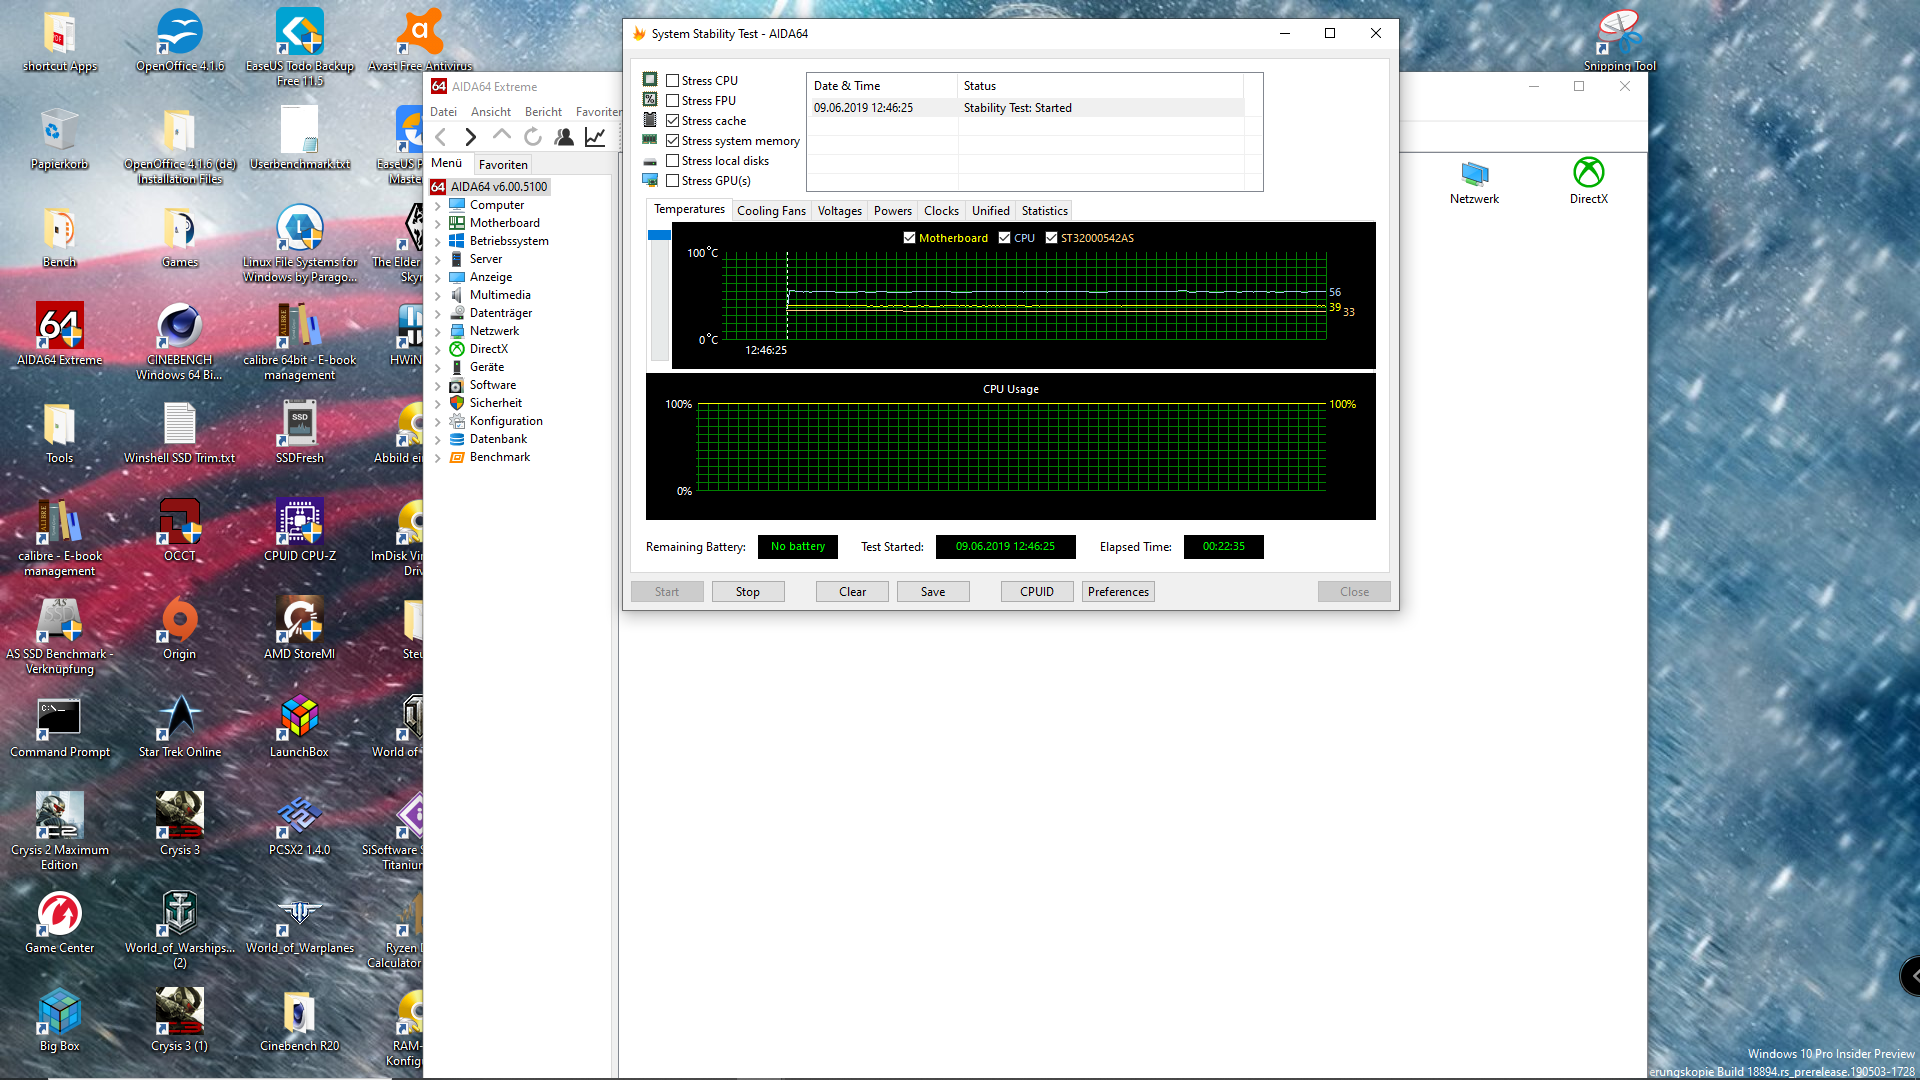The height and width of the screenshot is (1080, 1920).
Task: Click the up-level arrow in AIDA64 toolbar
Action: click(x=502, y=135)
